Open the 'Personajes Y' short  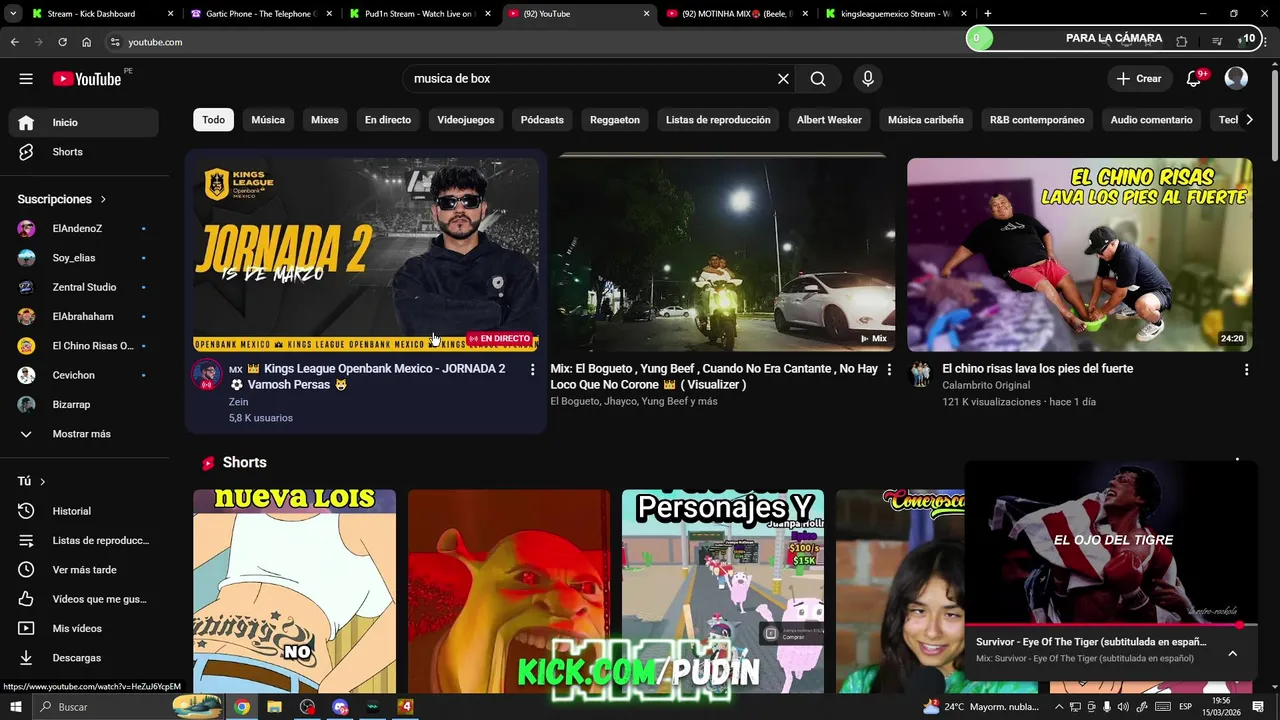pyautogui.click(x=723, y=591)
